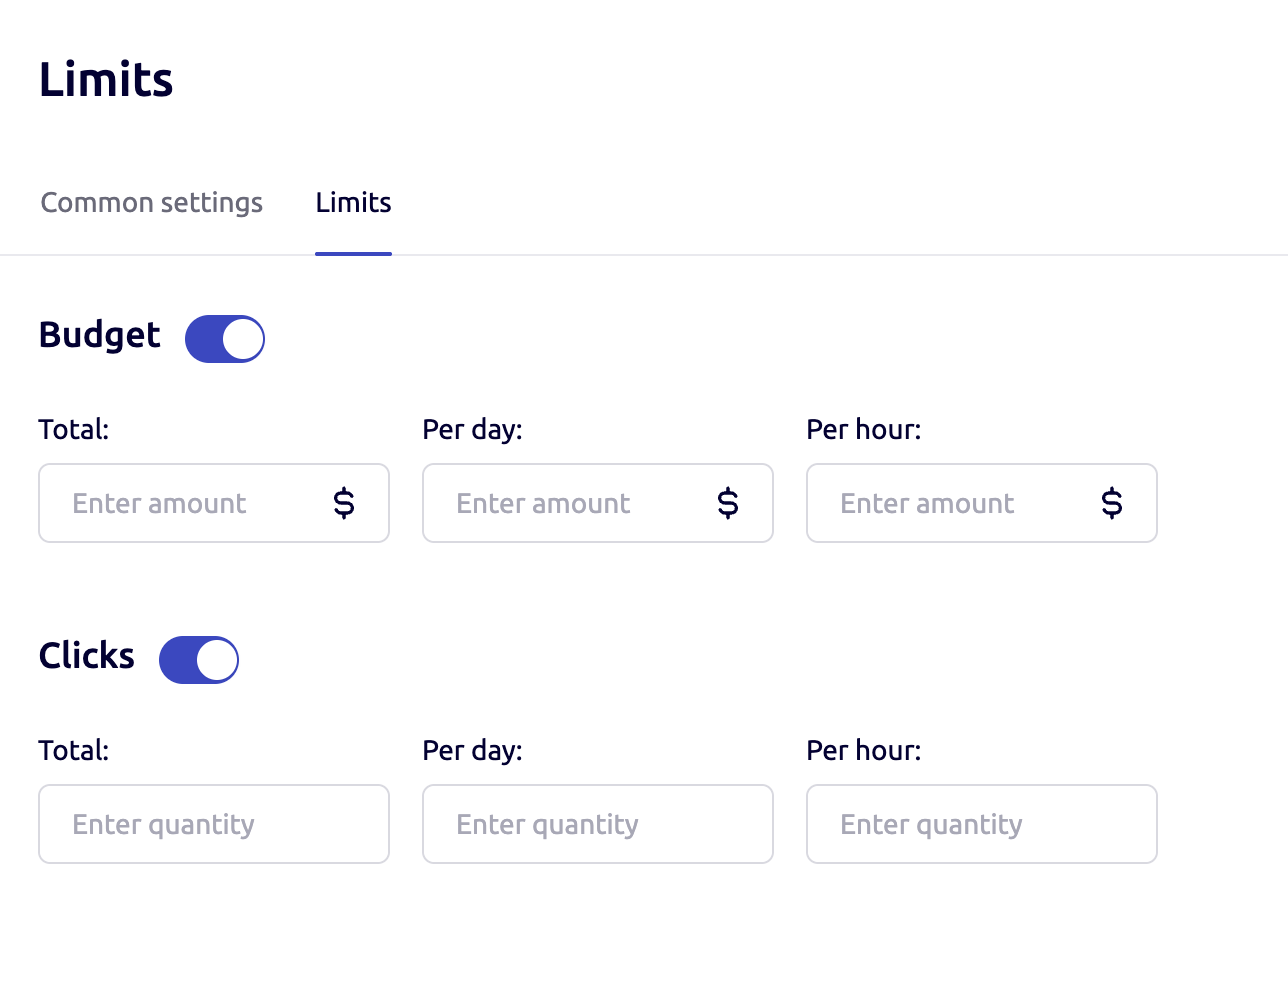
Task: Click the Budget section heading
Action: (100, 335)
